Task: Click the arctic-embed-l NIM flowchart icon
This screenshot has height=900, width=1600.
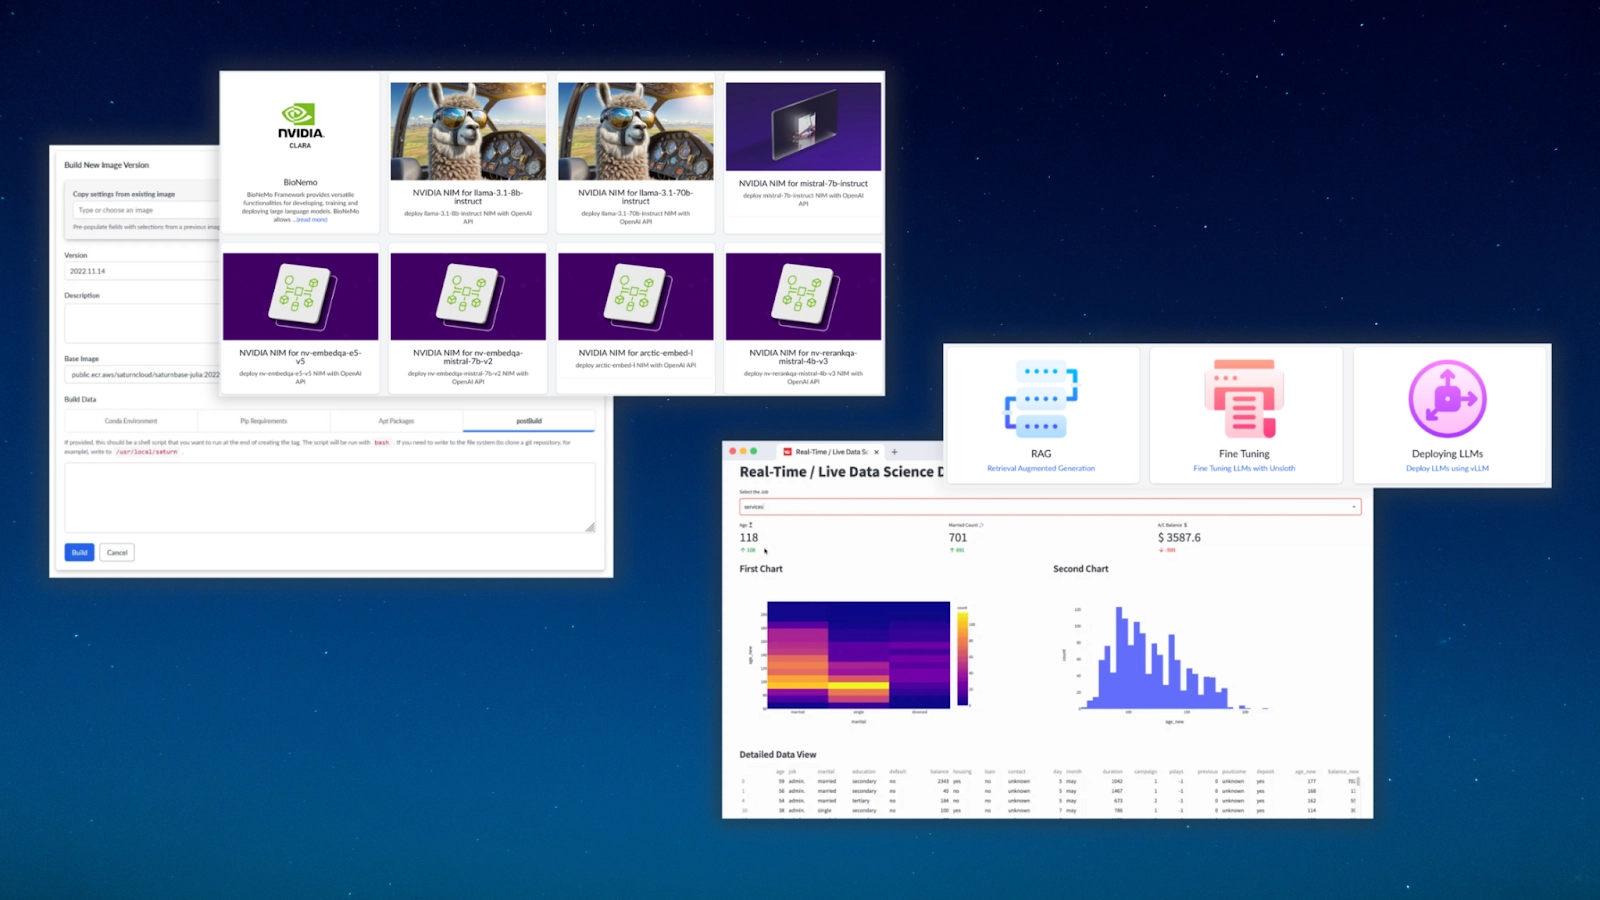Action: click(x=636, y=296)
